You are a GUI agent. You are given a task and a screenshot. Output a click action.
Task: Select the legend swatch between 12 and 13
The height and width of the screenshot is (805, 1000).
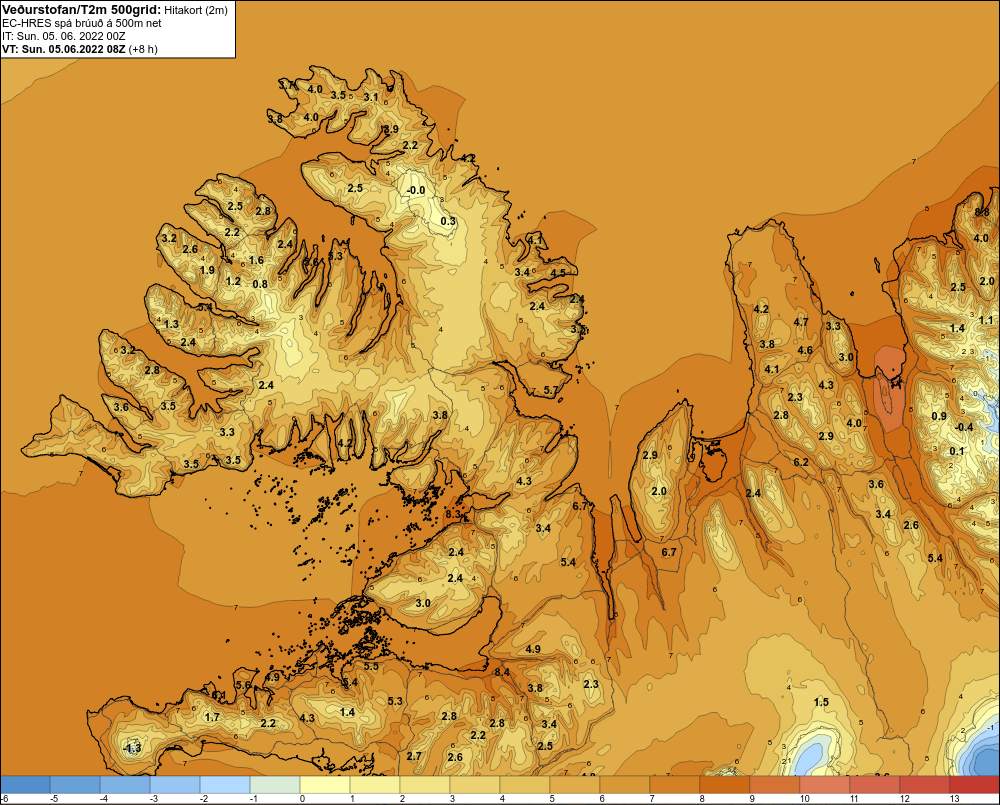925,784
